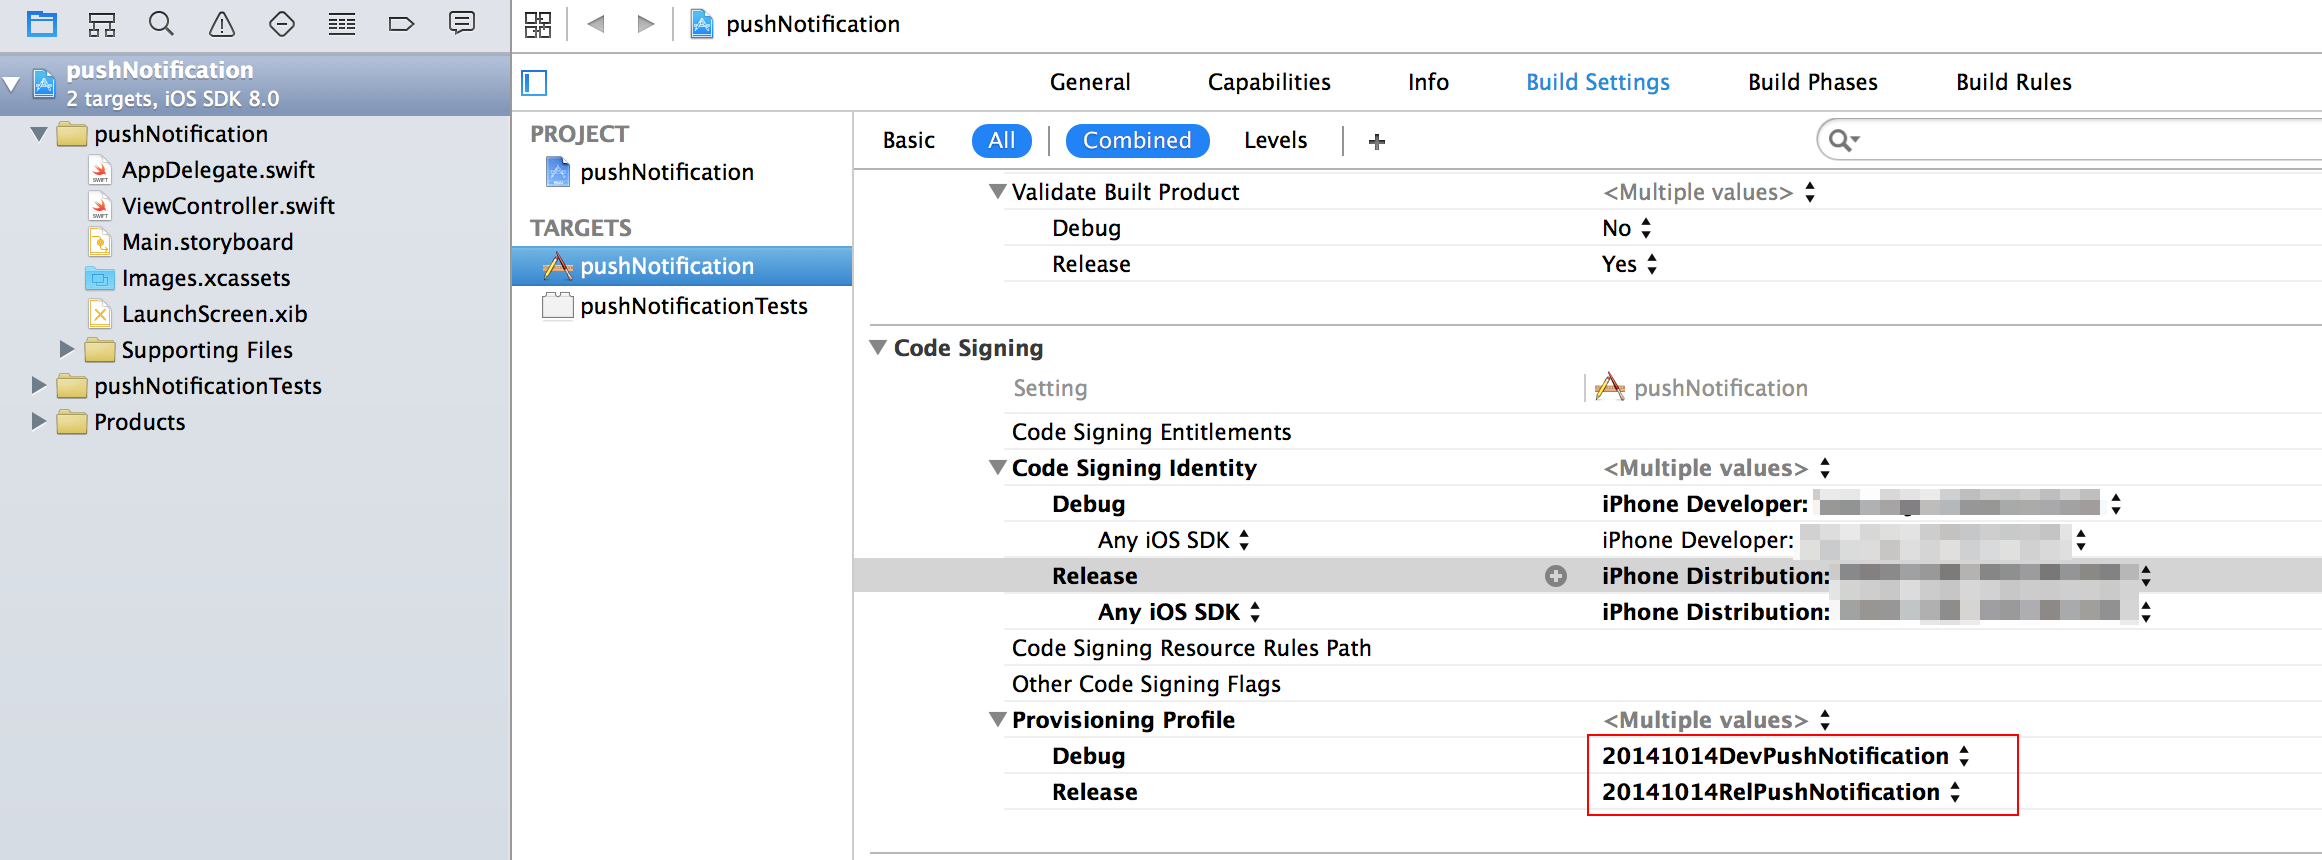Viewport: 2322px width, 860px height.
Task: Open ViewController.swift in the navigator
Action: 228,206
